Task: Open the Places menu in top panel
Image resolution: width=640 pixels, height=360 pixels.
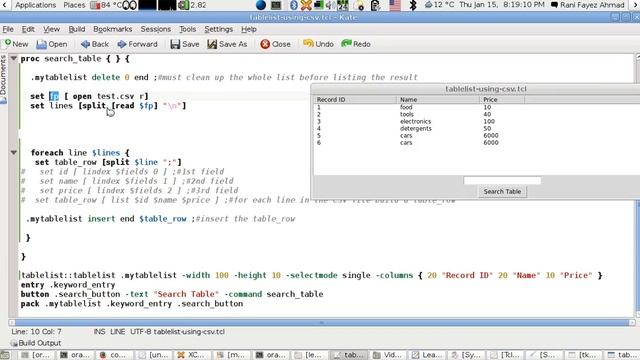Action: [74, 5]
